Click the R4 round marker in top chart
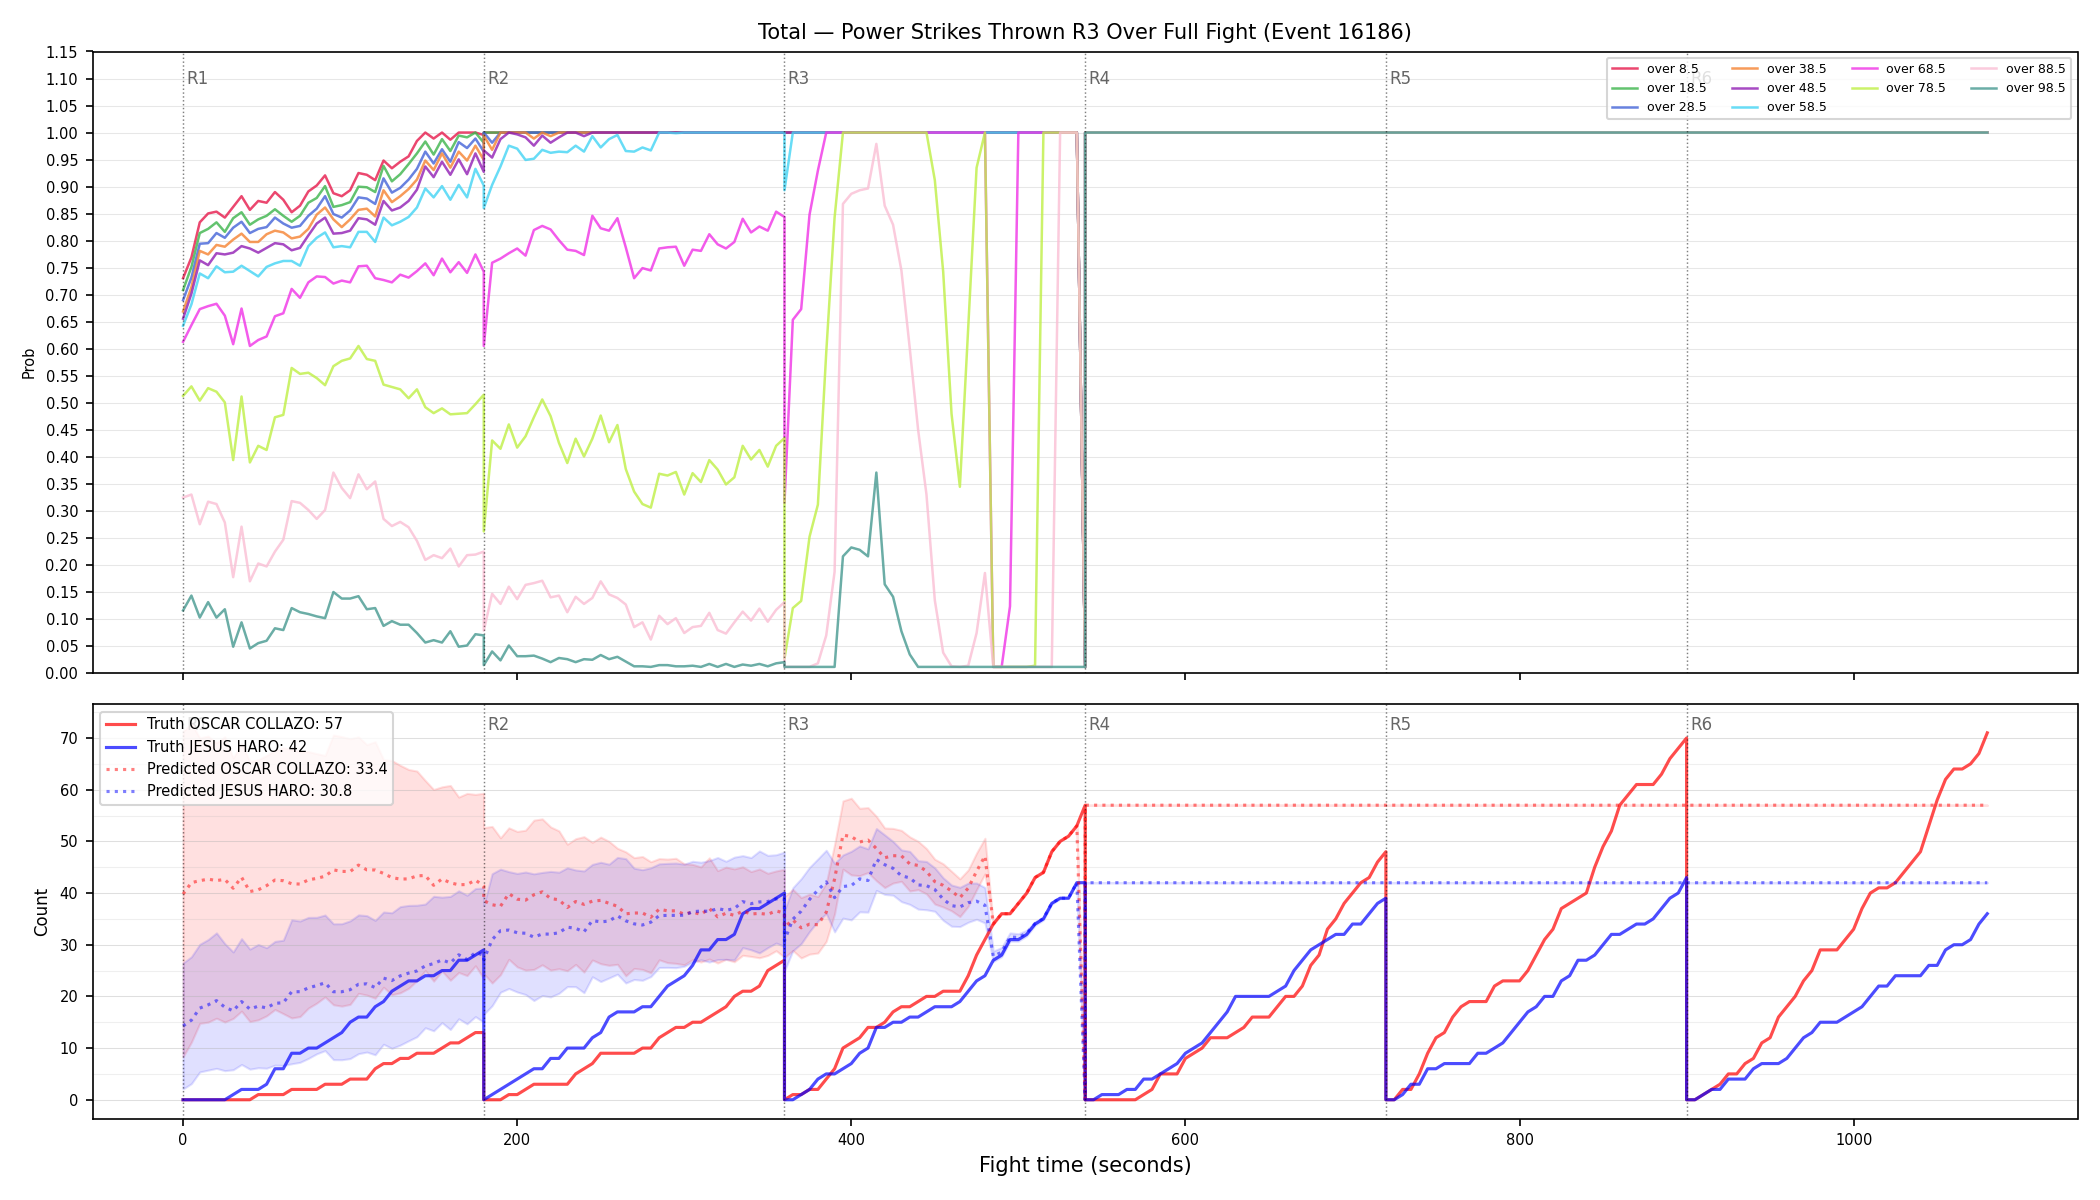This screenshot has height=1200, width=2100. coord(1099,78)
